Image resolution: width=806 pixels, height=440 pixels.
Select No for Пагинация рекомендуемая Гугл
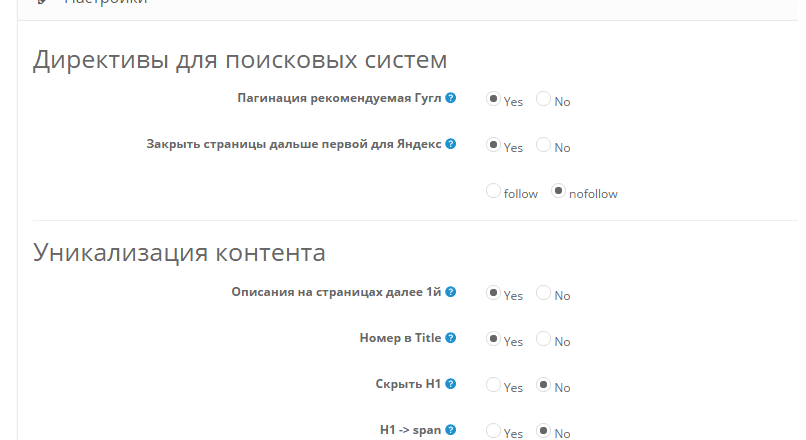pos(543,99)
